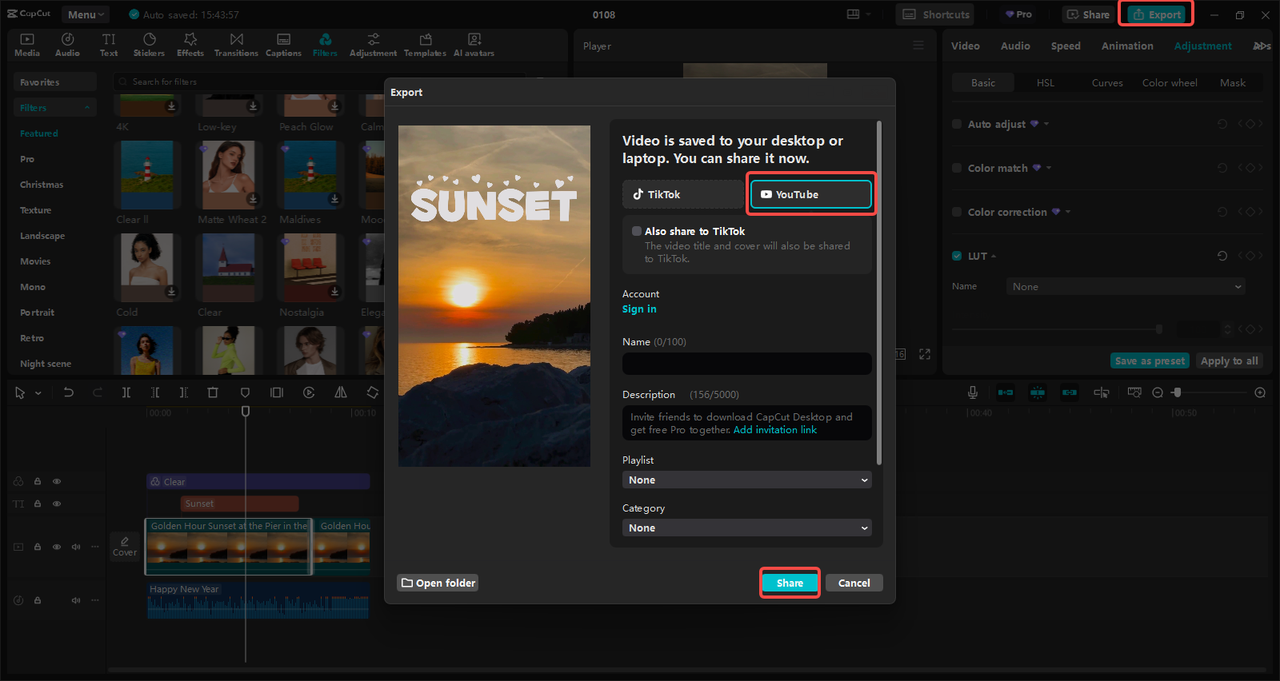Hide the main video track with eye icon

[57, 547]
